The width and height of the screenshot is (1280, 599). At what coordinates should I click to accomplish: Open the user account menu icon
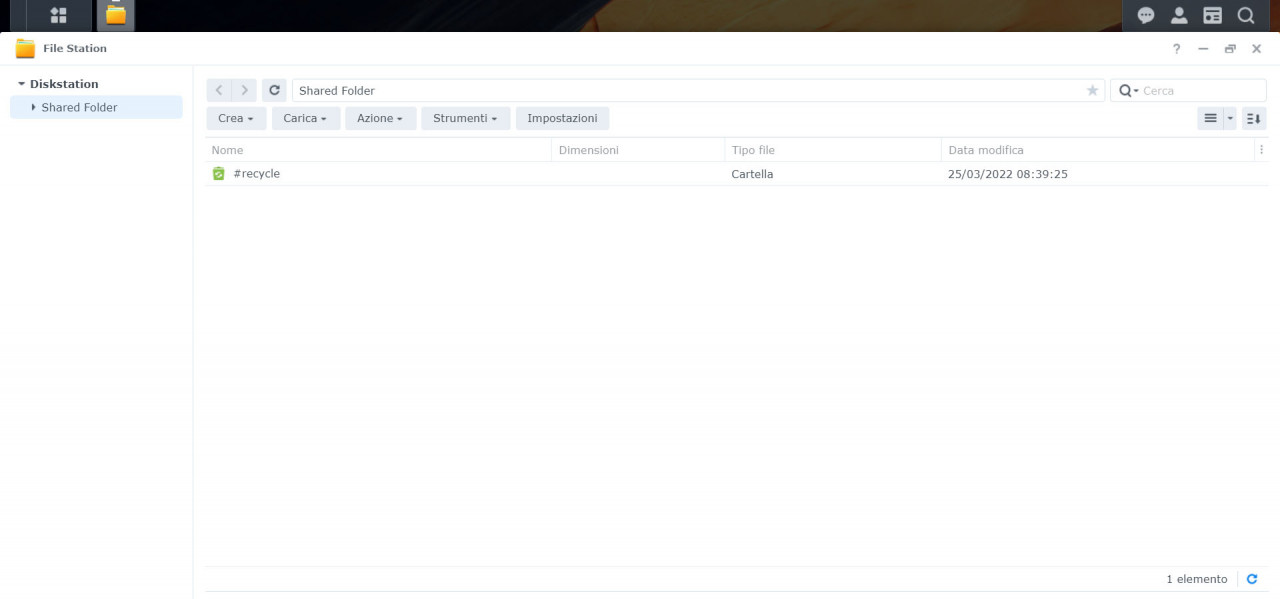point(1179,15)
